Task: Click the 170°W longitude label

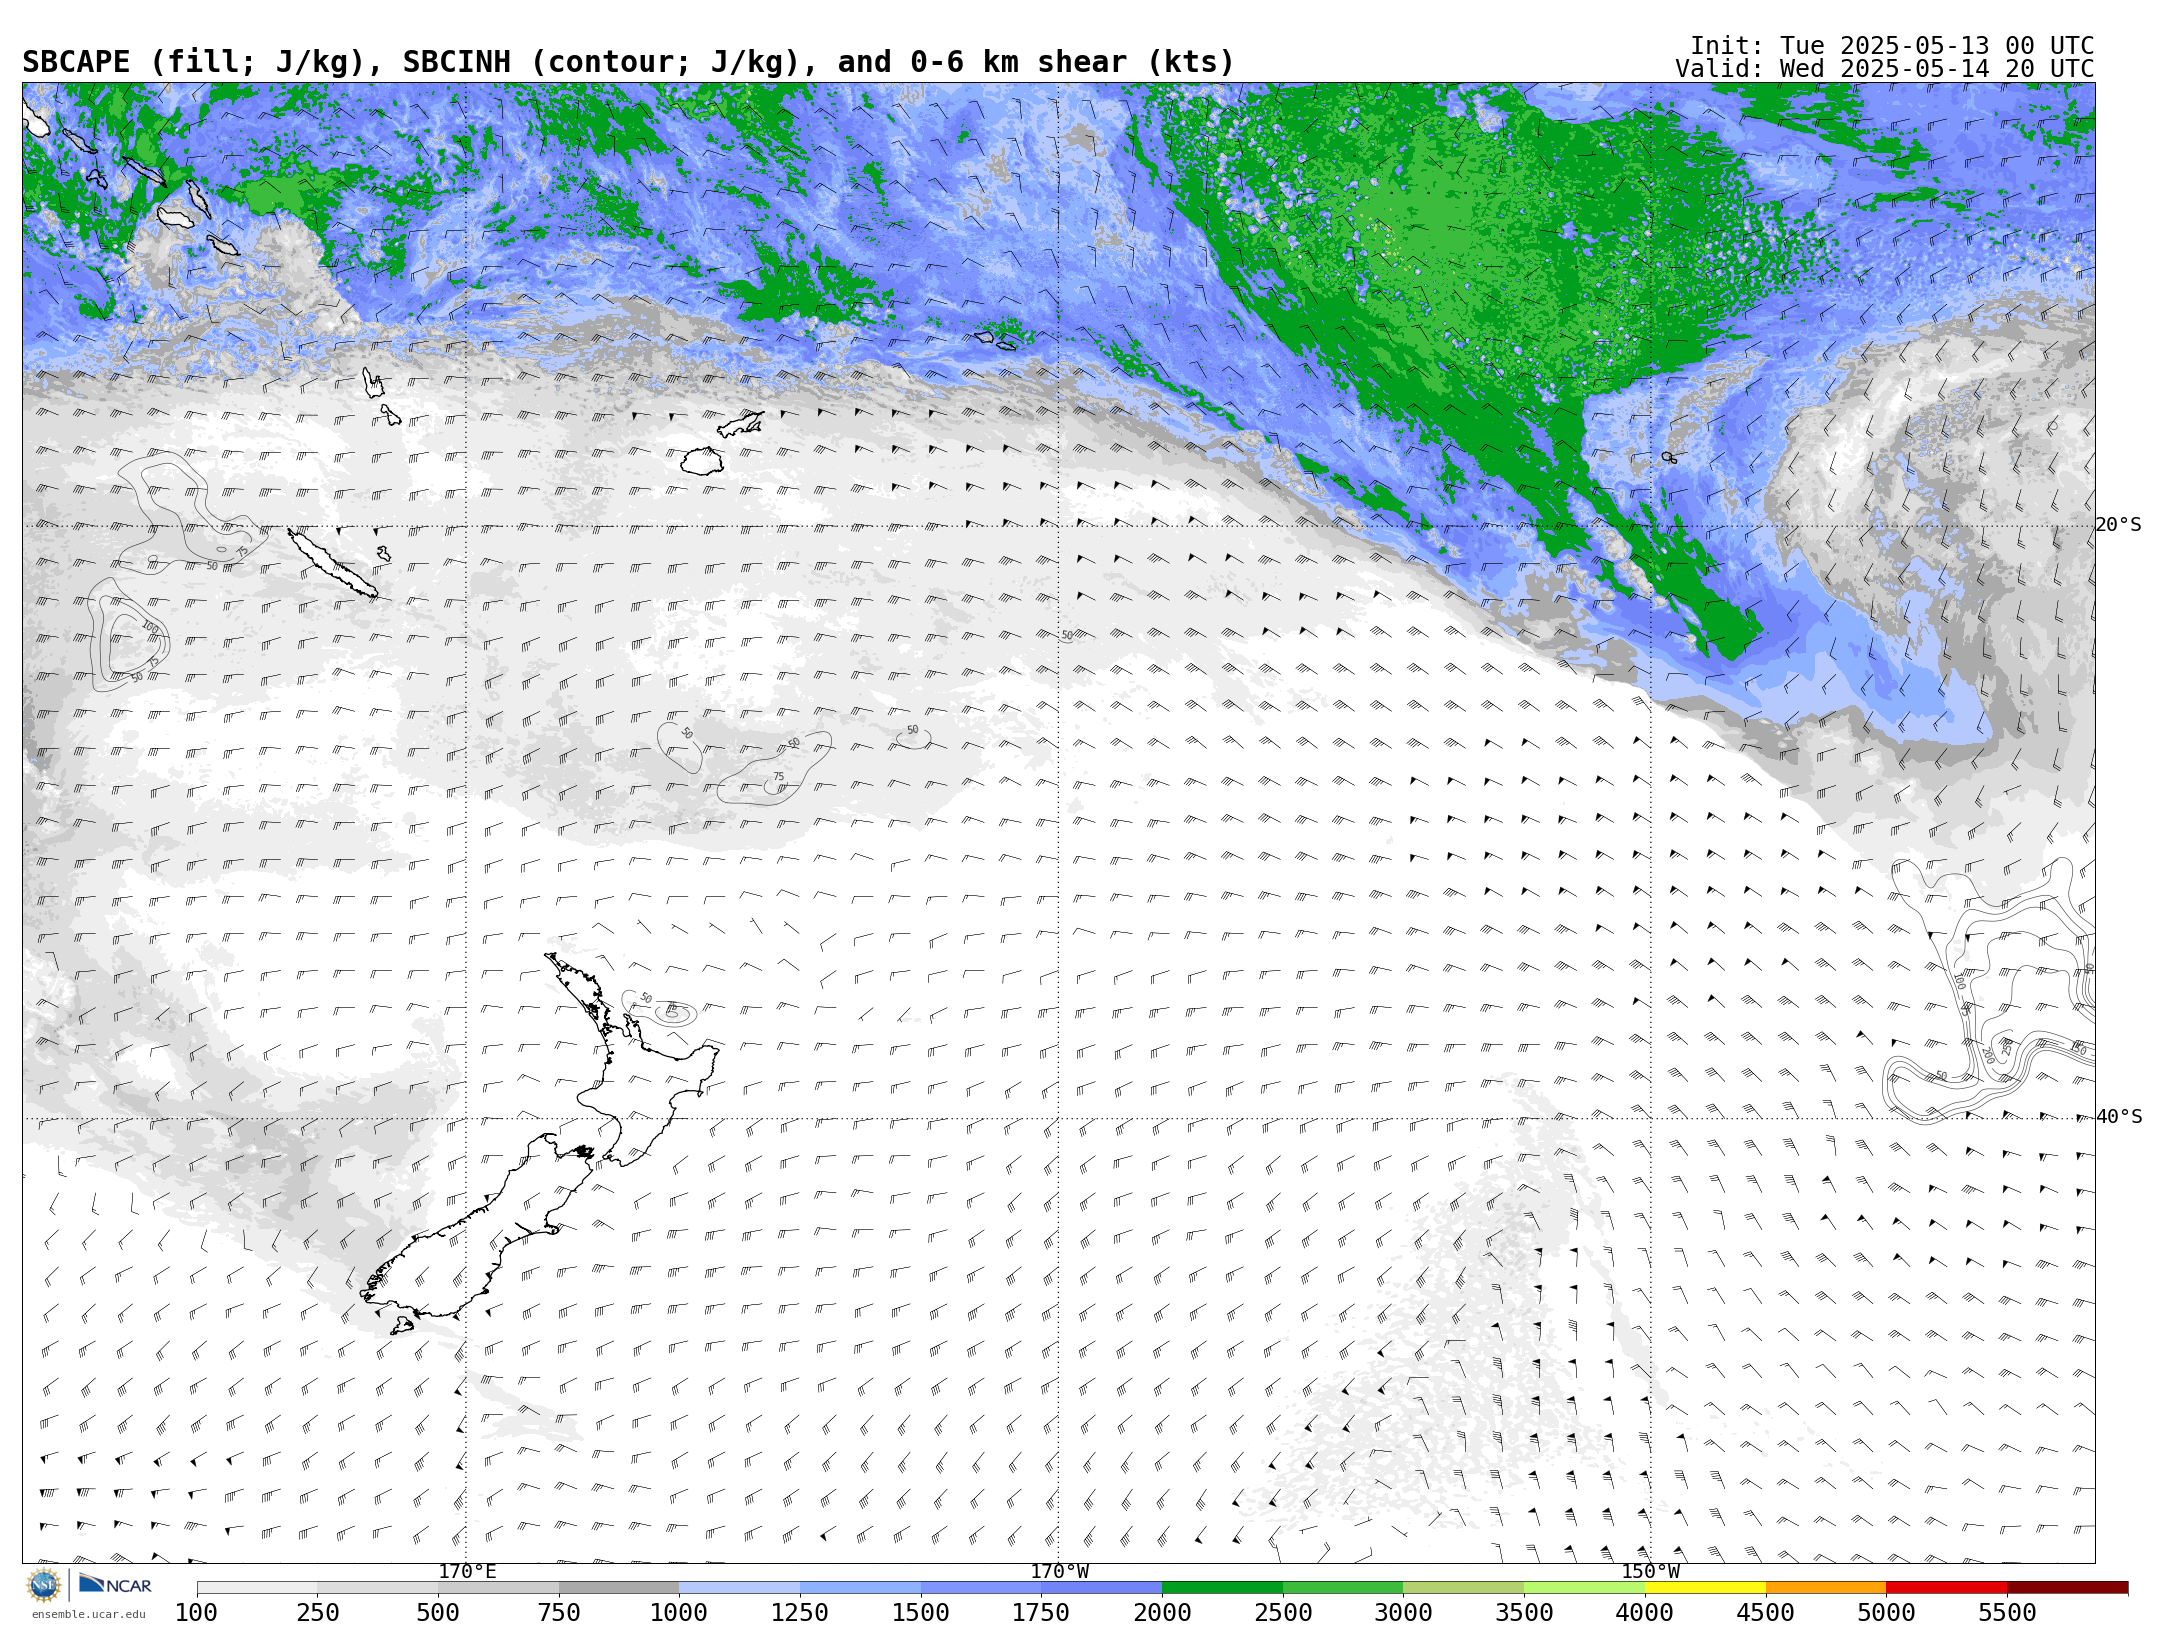Action: coord(1060,1572)
